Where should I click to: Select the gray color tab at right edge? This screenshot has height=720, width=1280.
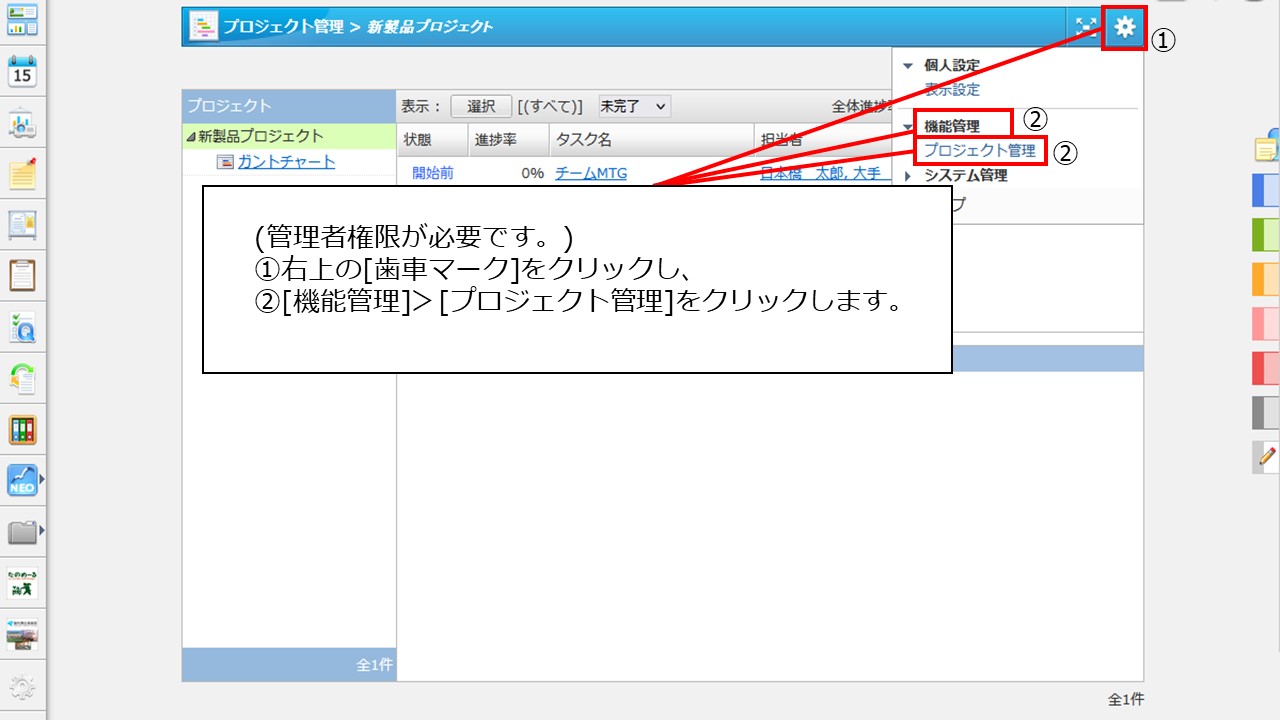(1267, 412)
